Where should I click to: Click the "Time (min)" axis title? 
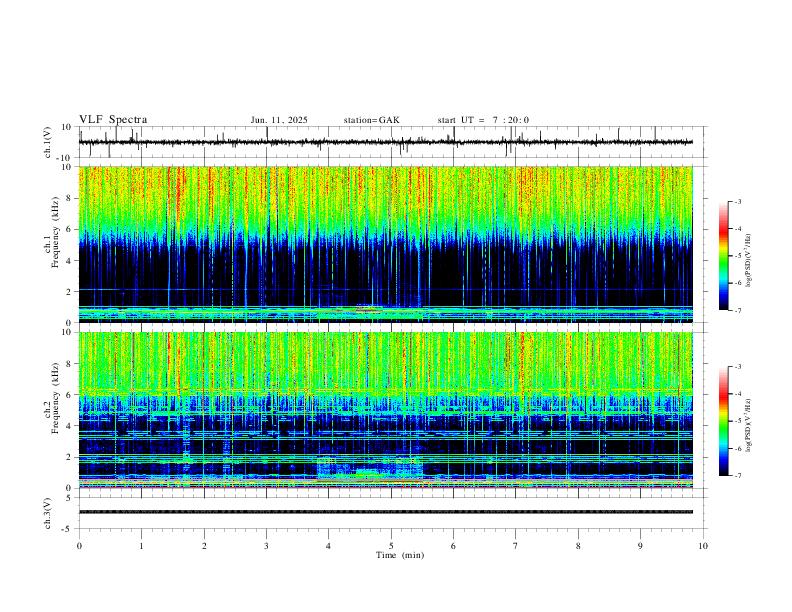400,555
